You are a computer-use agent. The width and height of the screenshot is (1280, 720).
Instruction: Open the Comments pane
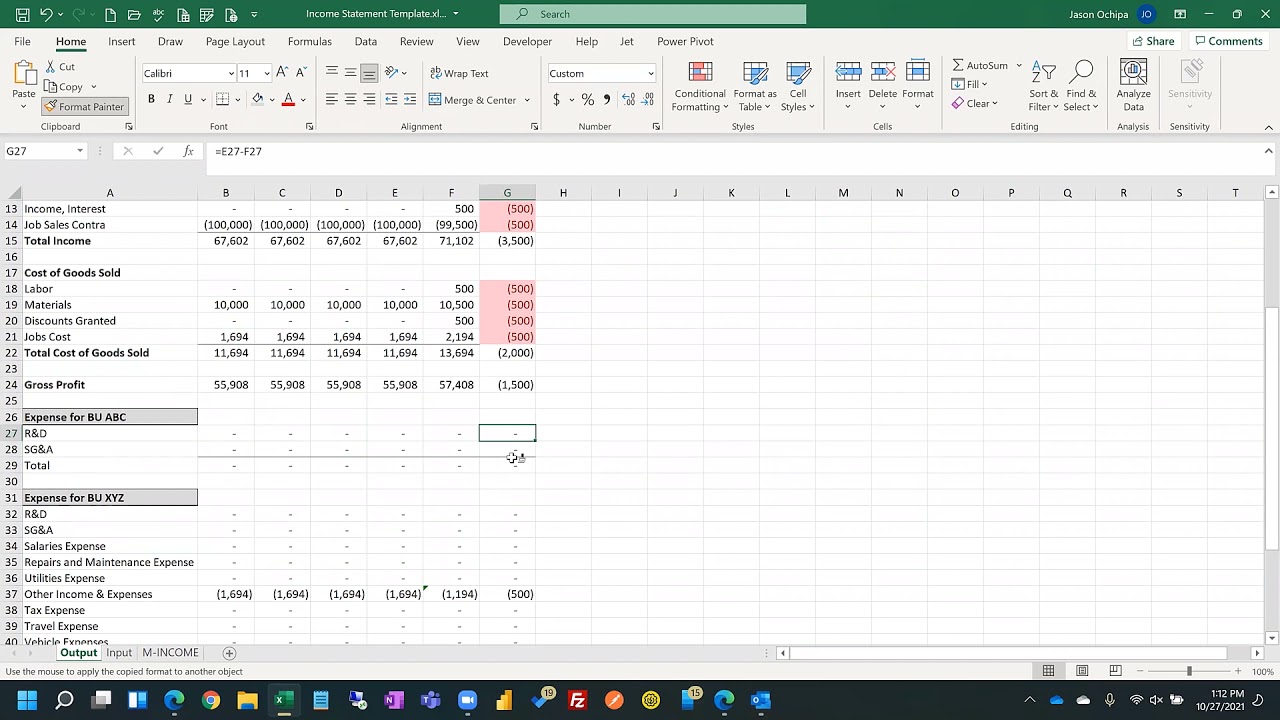(1228, 41)
